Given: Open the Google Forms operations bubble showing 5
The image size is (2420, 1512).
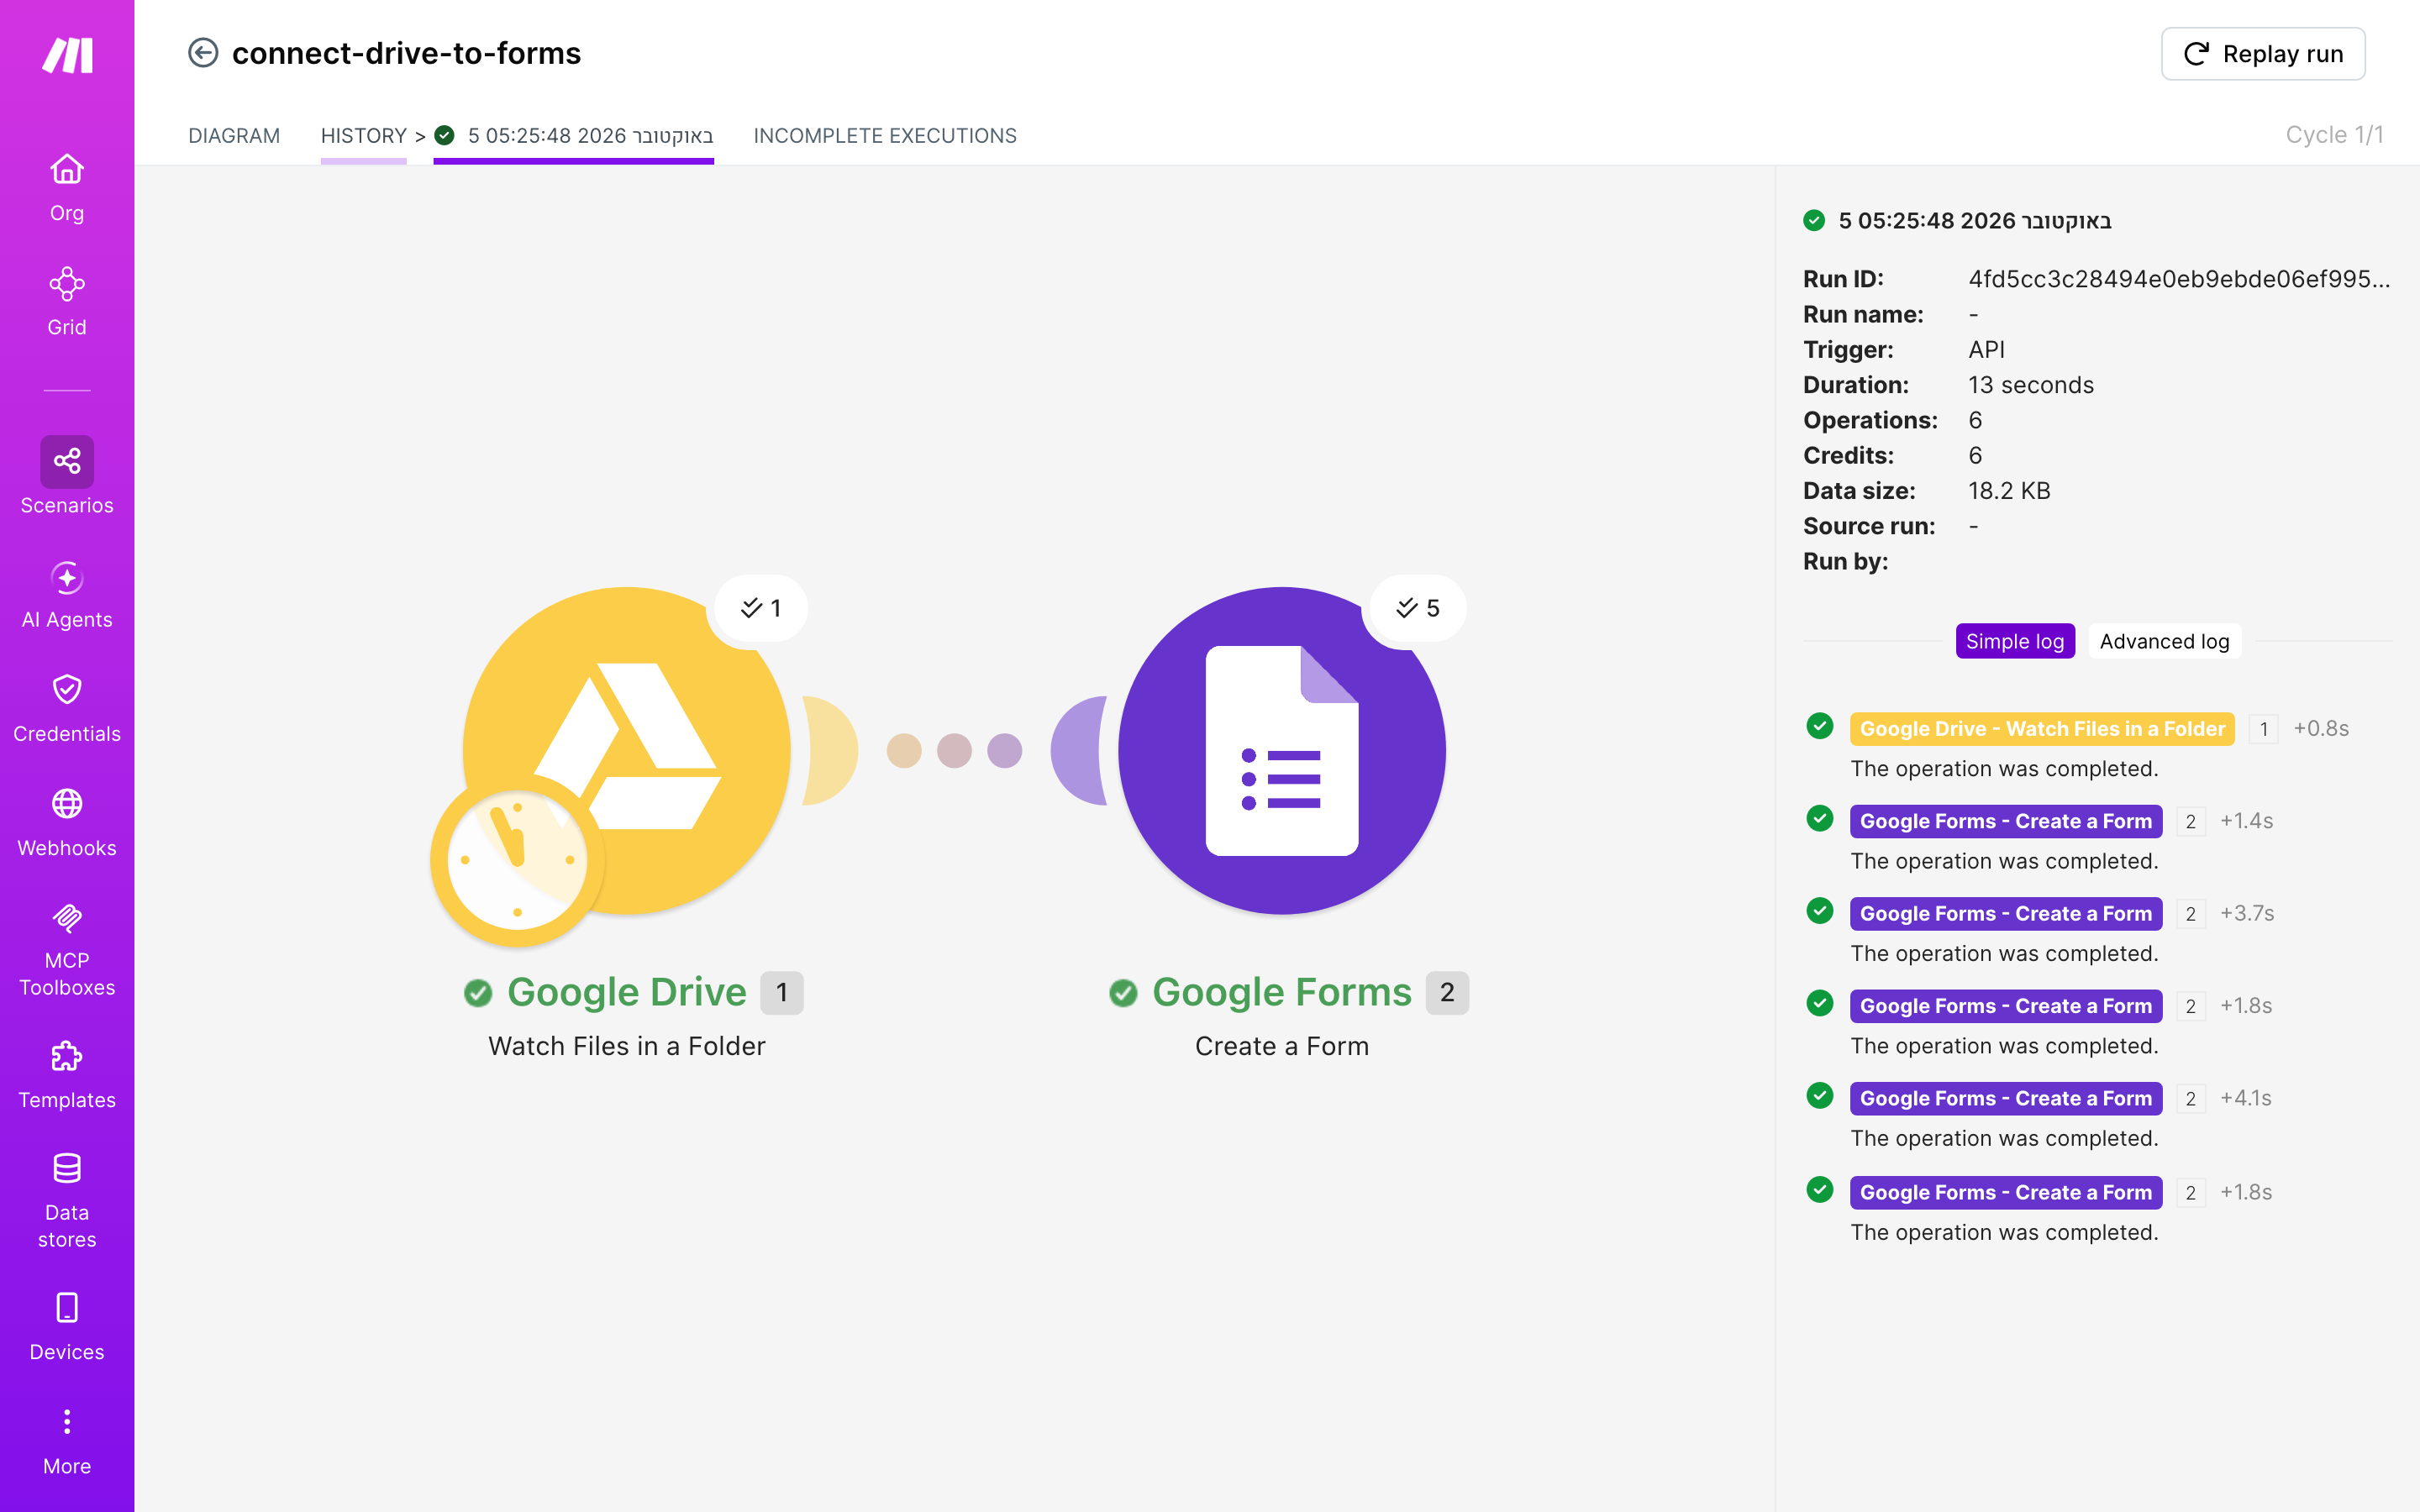Looking at the screenshot, I should (x=1417, y=608).
